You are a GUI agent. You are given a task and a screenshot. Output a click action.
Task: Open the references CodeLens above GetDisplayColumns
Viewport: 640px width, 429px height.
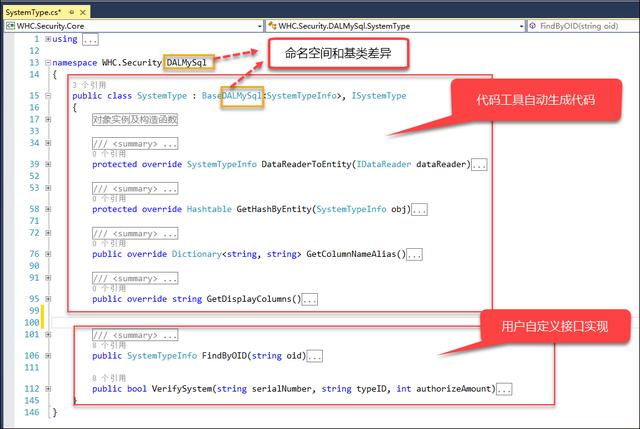click(109, 289)
